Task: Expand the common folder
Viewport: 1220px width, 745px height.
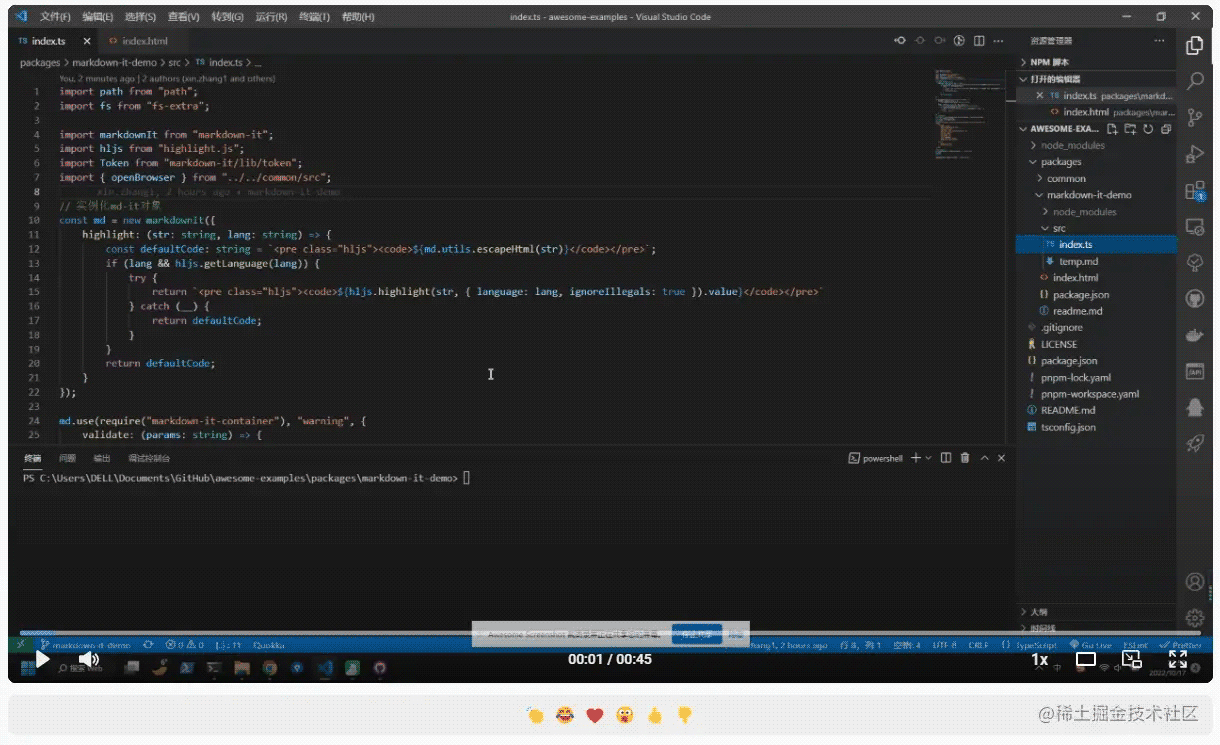Action: pos(1096,179)
